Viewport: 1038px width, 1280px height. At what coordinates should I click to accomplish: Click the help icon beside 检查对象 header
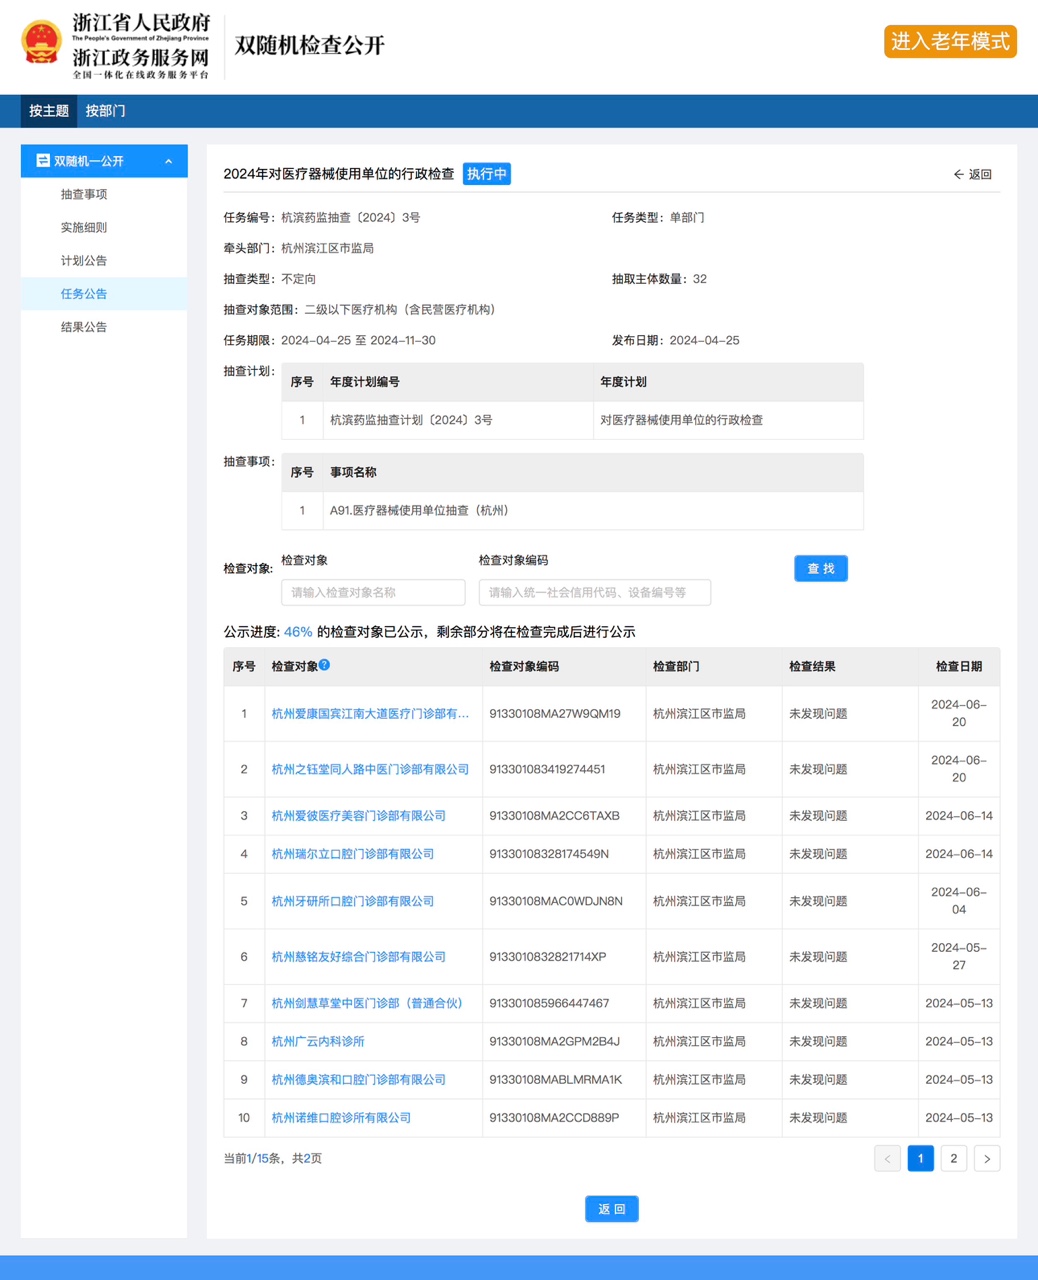(324, 665)
